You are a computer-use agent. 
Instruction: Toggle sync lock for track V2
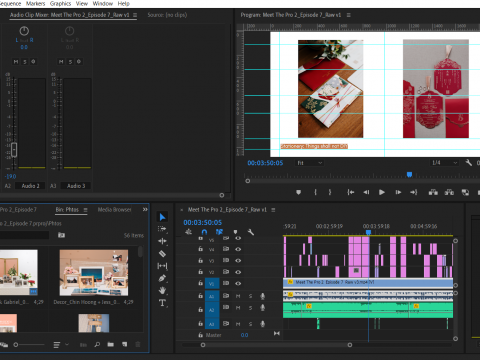226,272
